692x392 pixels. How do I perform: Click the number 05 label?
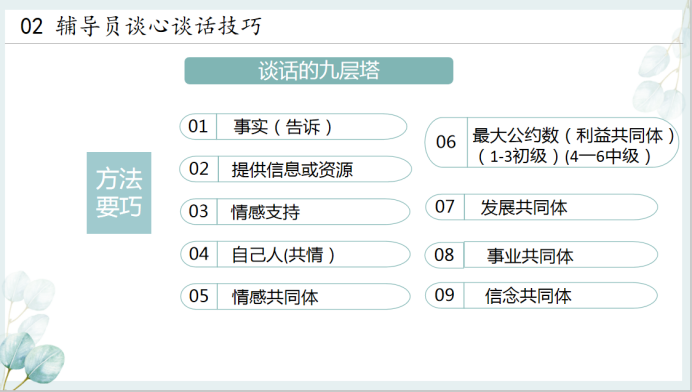click(x=199, y=296)
